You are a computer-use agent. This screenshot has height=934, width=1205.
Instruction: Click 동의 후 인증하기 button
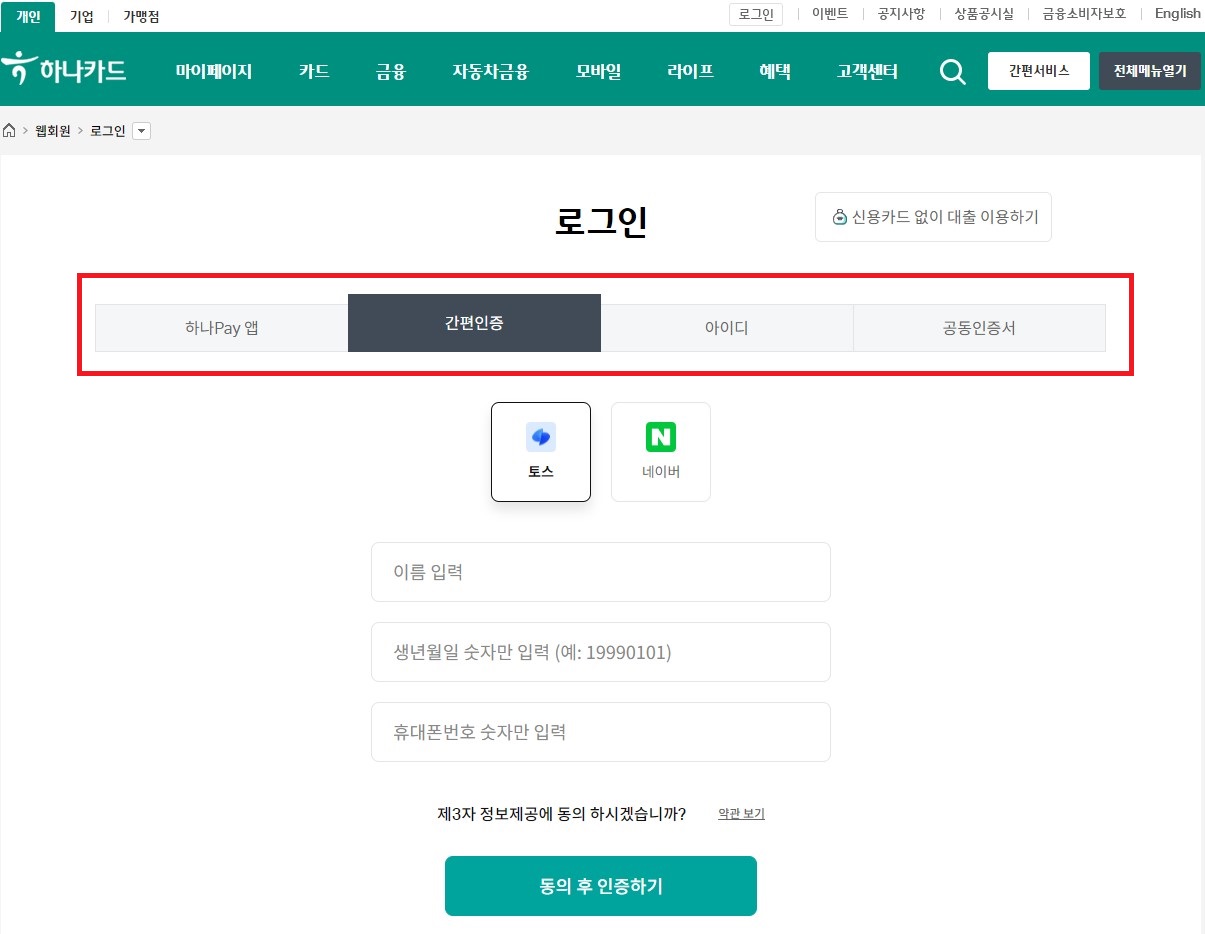tap(600, 885)
